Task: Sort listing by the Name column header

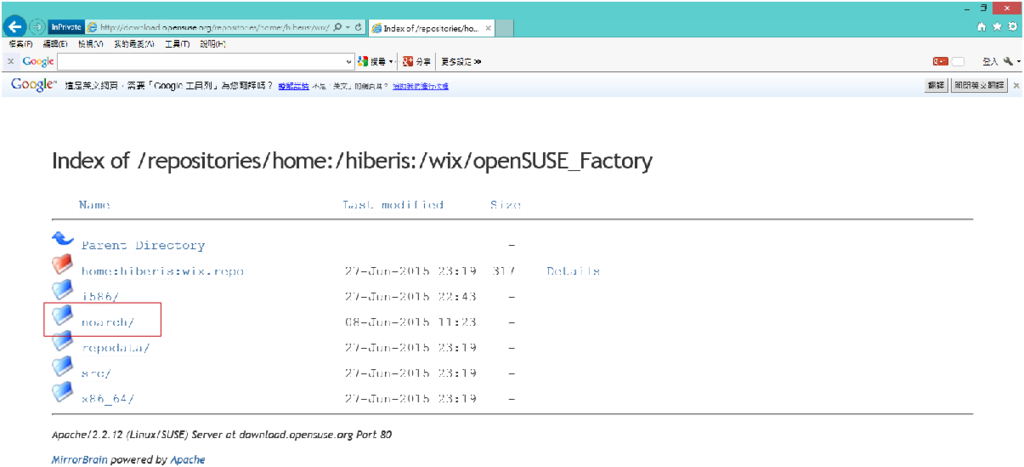Action: click(x=95, y=204)
